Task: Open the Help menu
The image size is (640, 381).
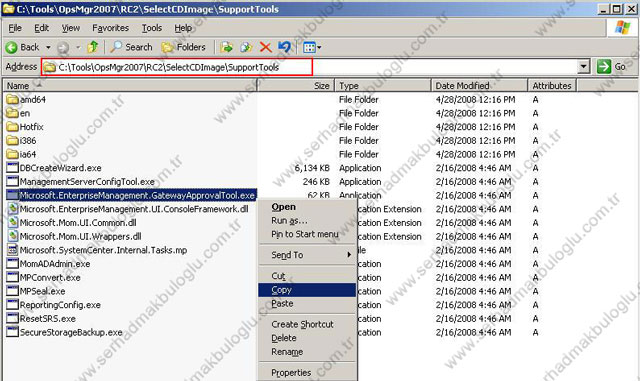Action: pos(183,28)
